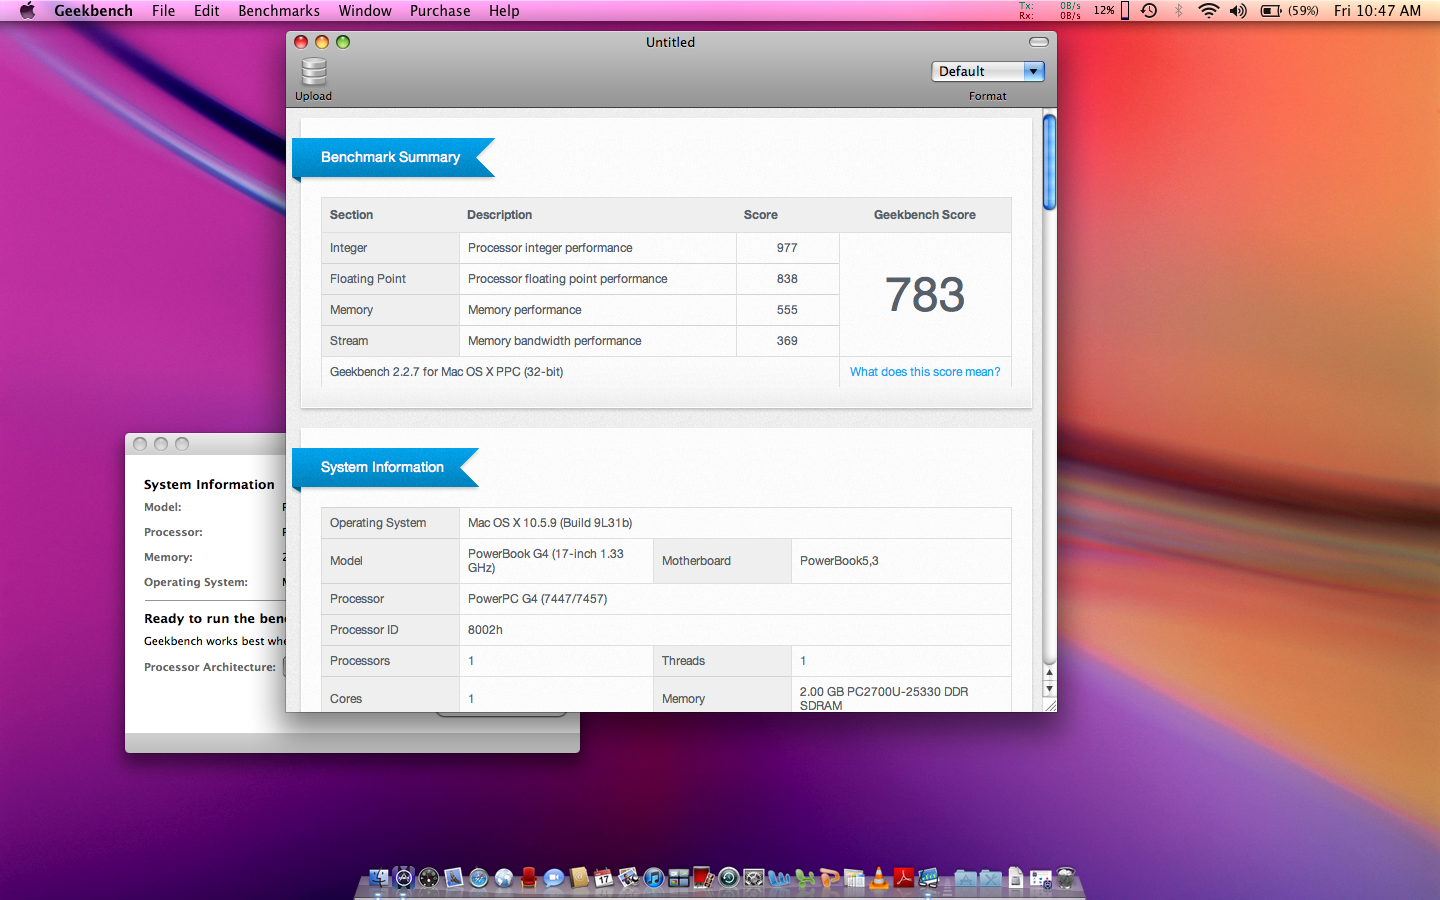
Task: Click the volume speaker icon in the menu bar
Action: pyautogui.click(x=1238, y=11)
